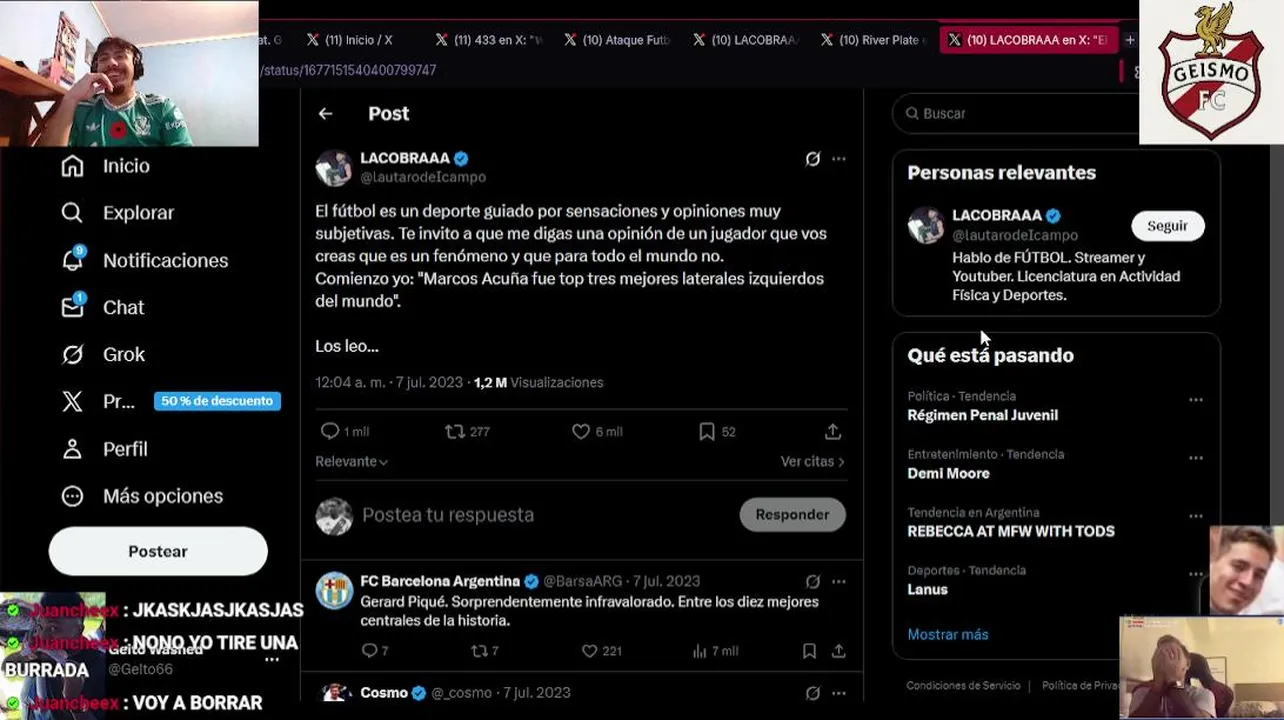Open LACOBRAAA avatar in Personas relevantes

pyautogui.click(x=925, y=225)
